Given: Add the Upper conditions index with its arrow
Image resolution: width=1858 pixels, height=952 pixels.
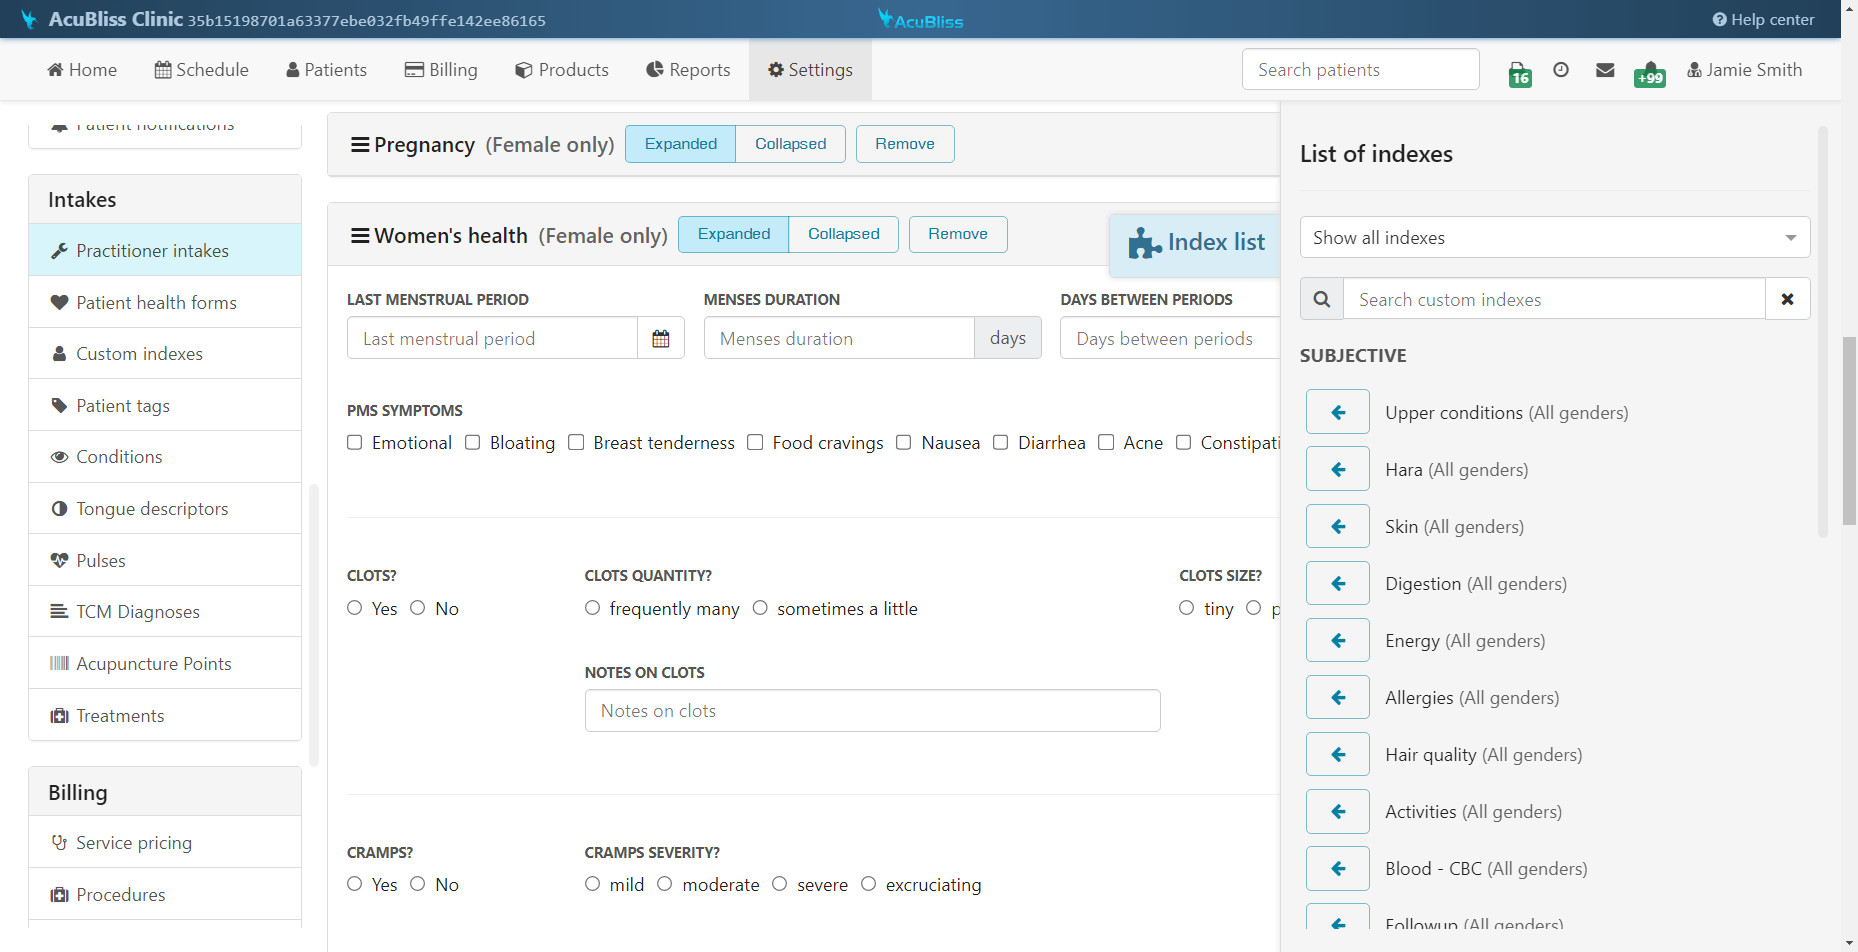Looking at the screenshot, I should pos(1338,412).
